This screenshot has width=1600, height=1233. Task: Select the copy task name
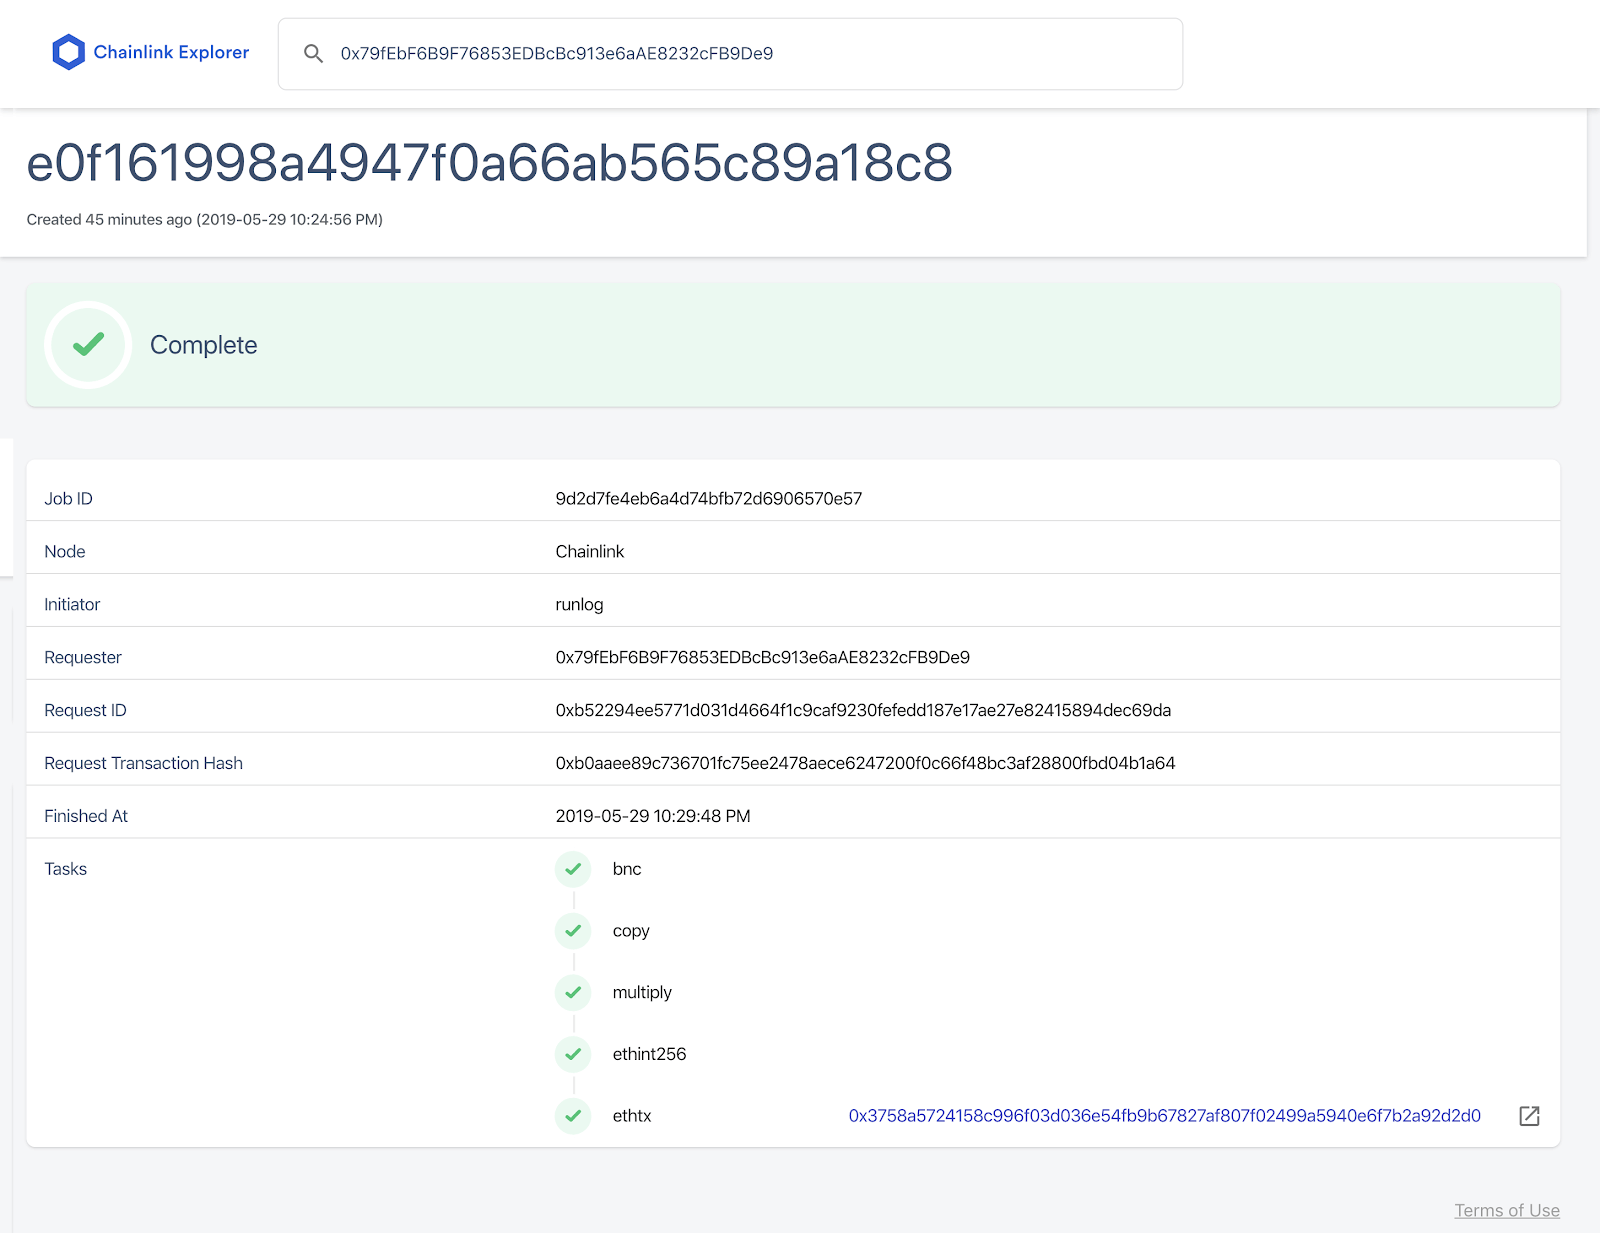tap(631, 932)
